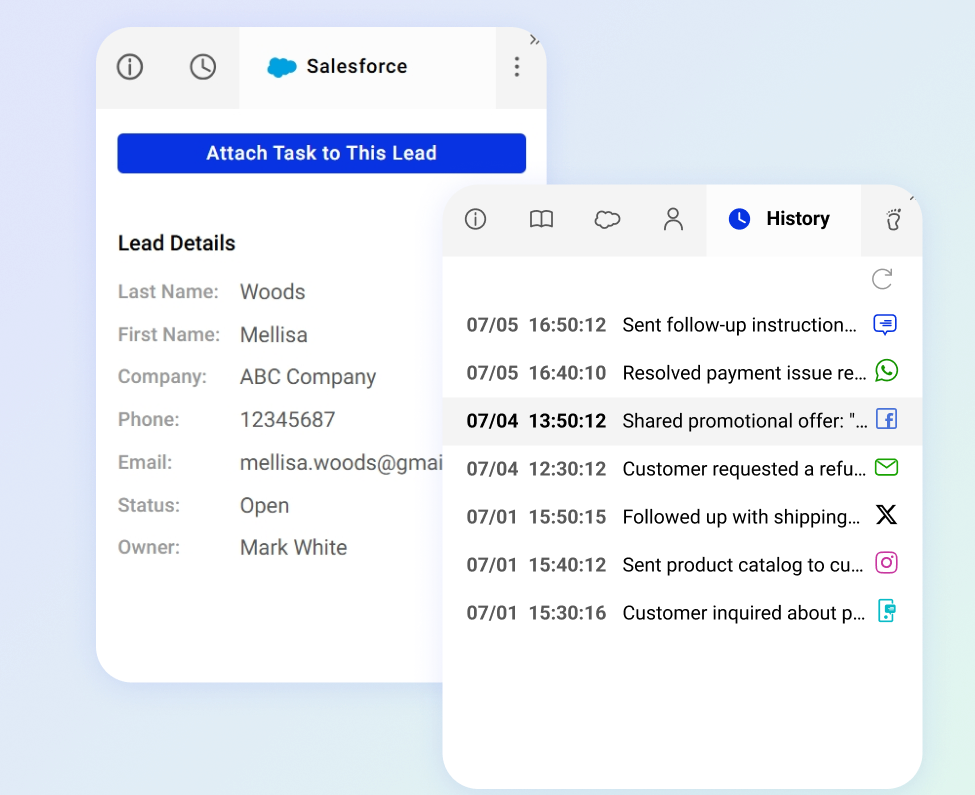Click Facebook icon on promotional offer row

coord(886,419)
